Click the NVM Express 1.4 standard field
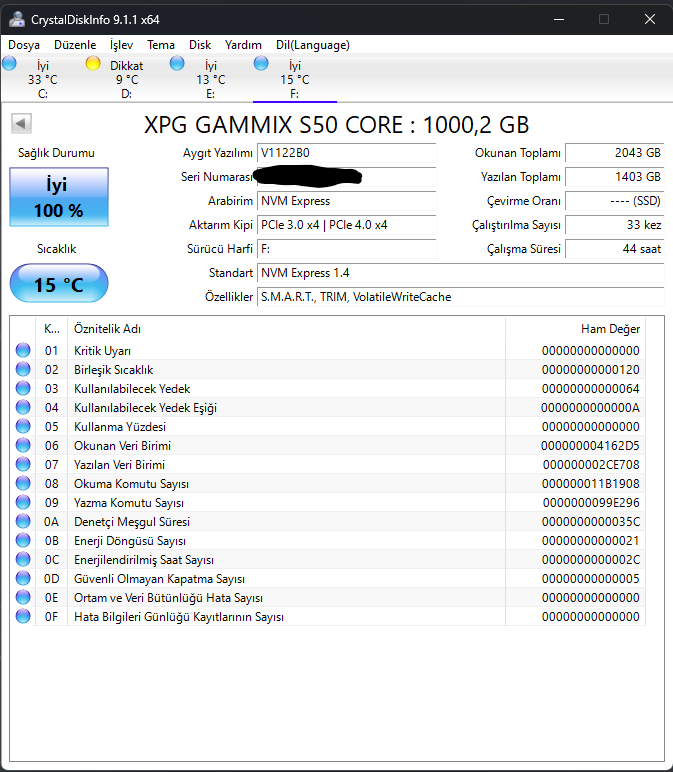 tap(461, 273)
